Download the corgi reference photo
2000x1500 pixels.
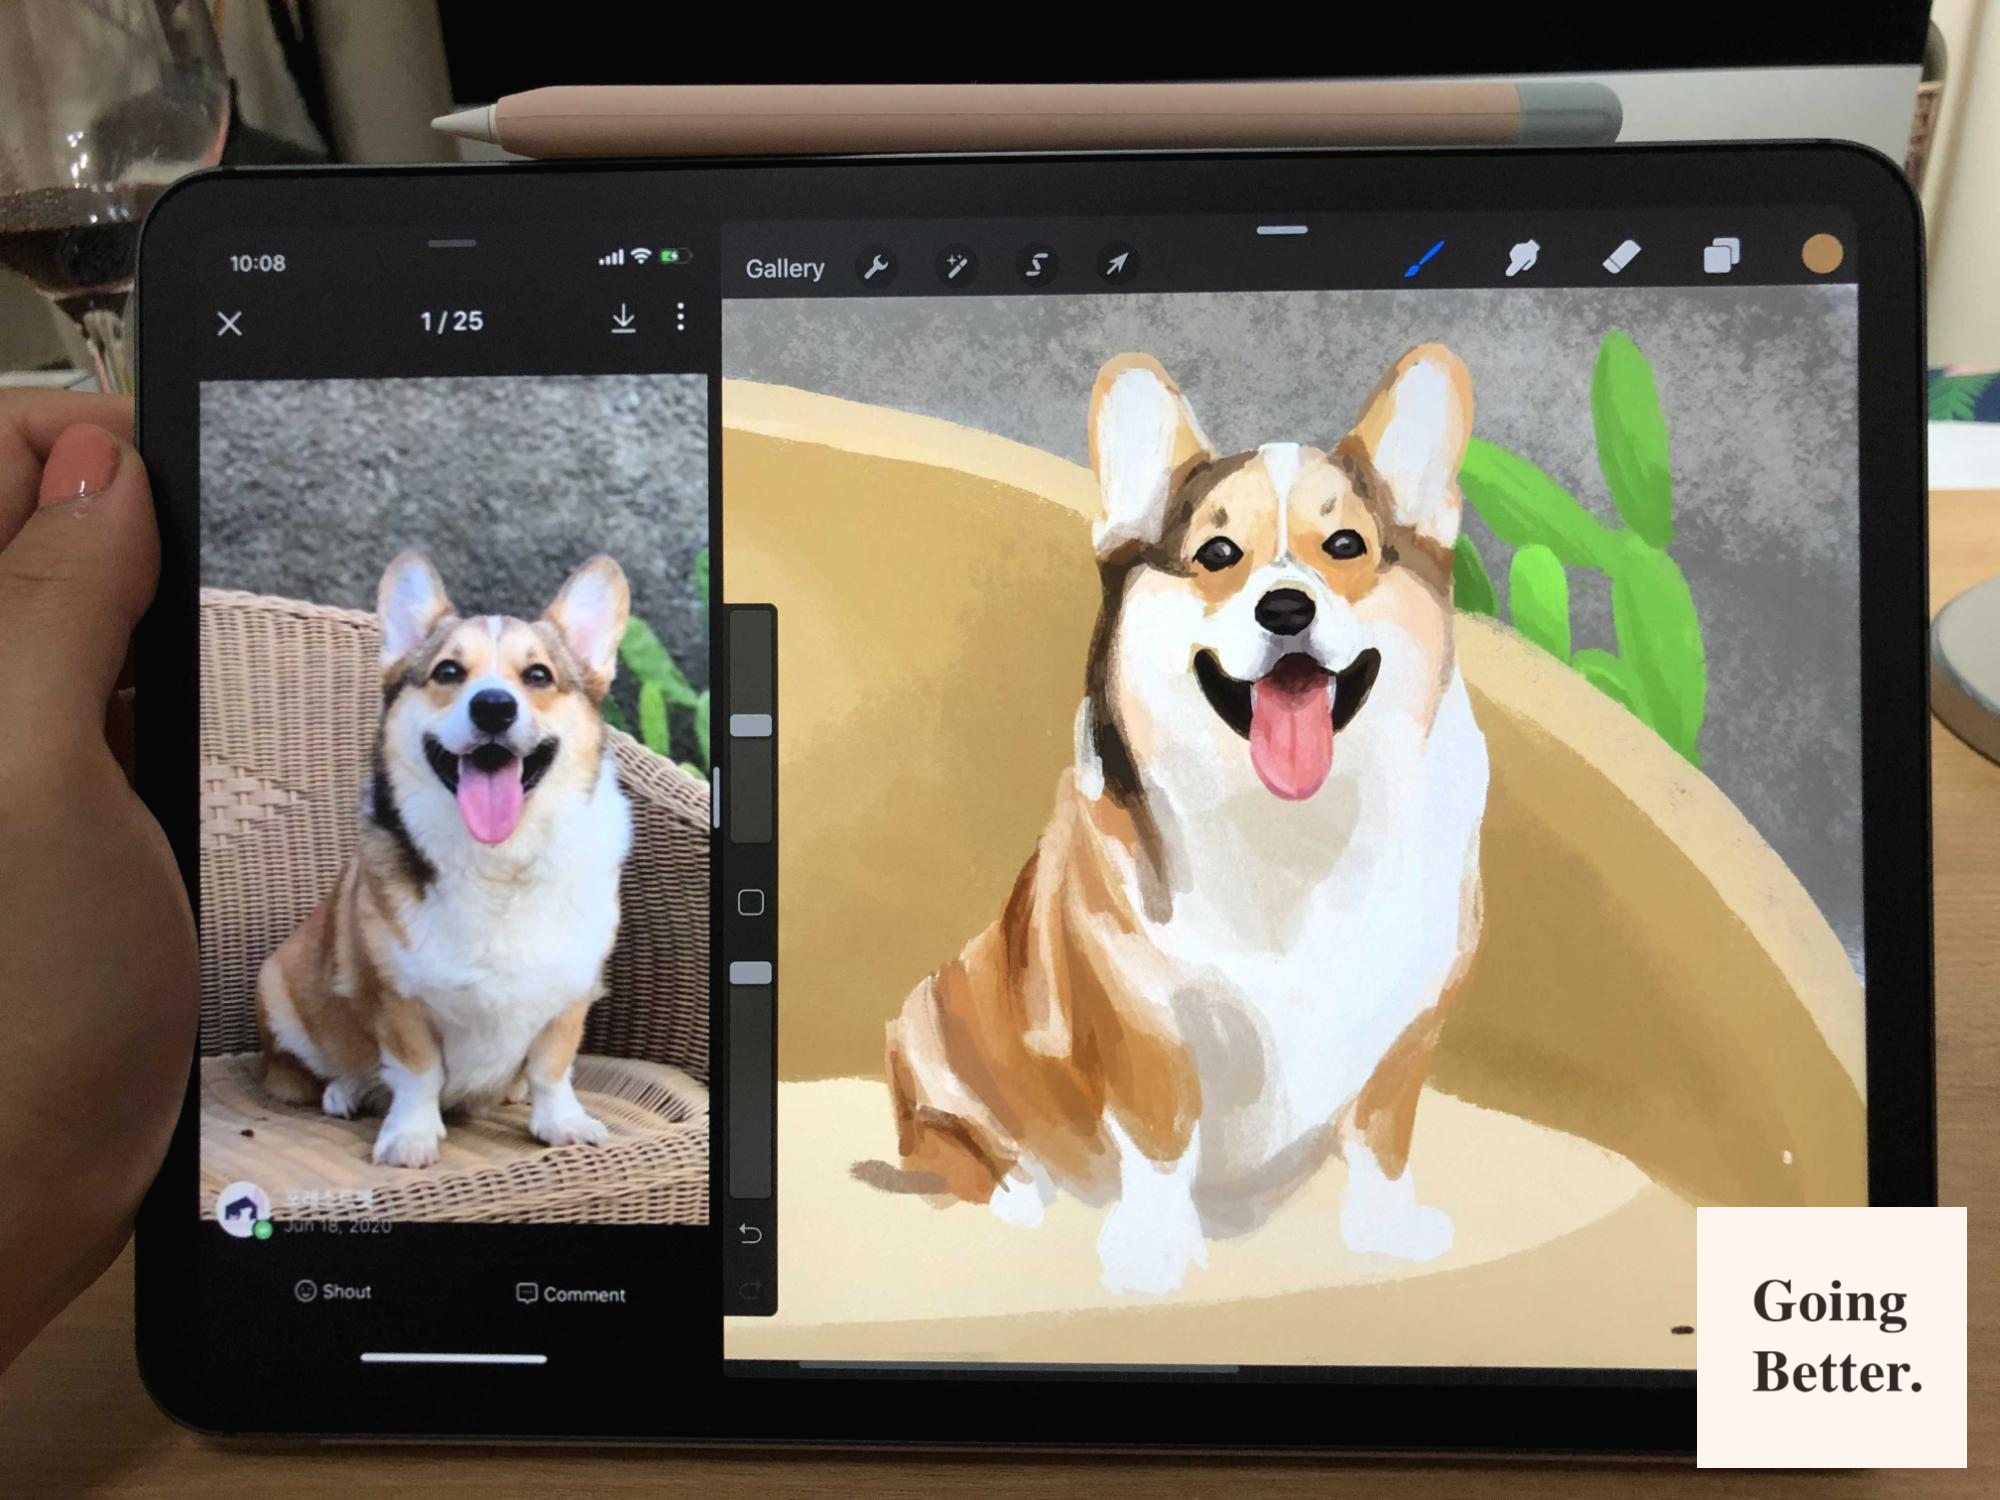point(623,319)
